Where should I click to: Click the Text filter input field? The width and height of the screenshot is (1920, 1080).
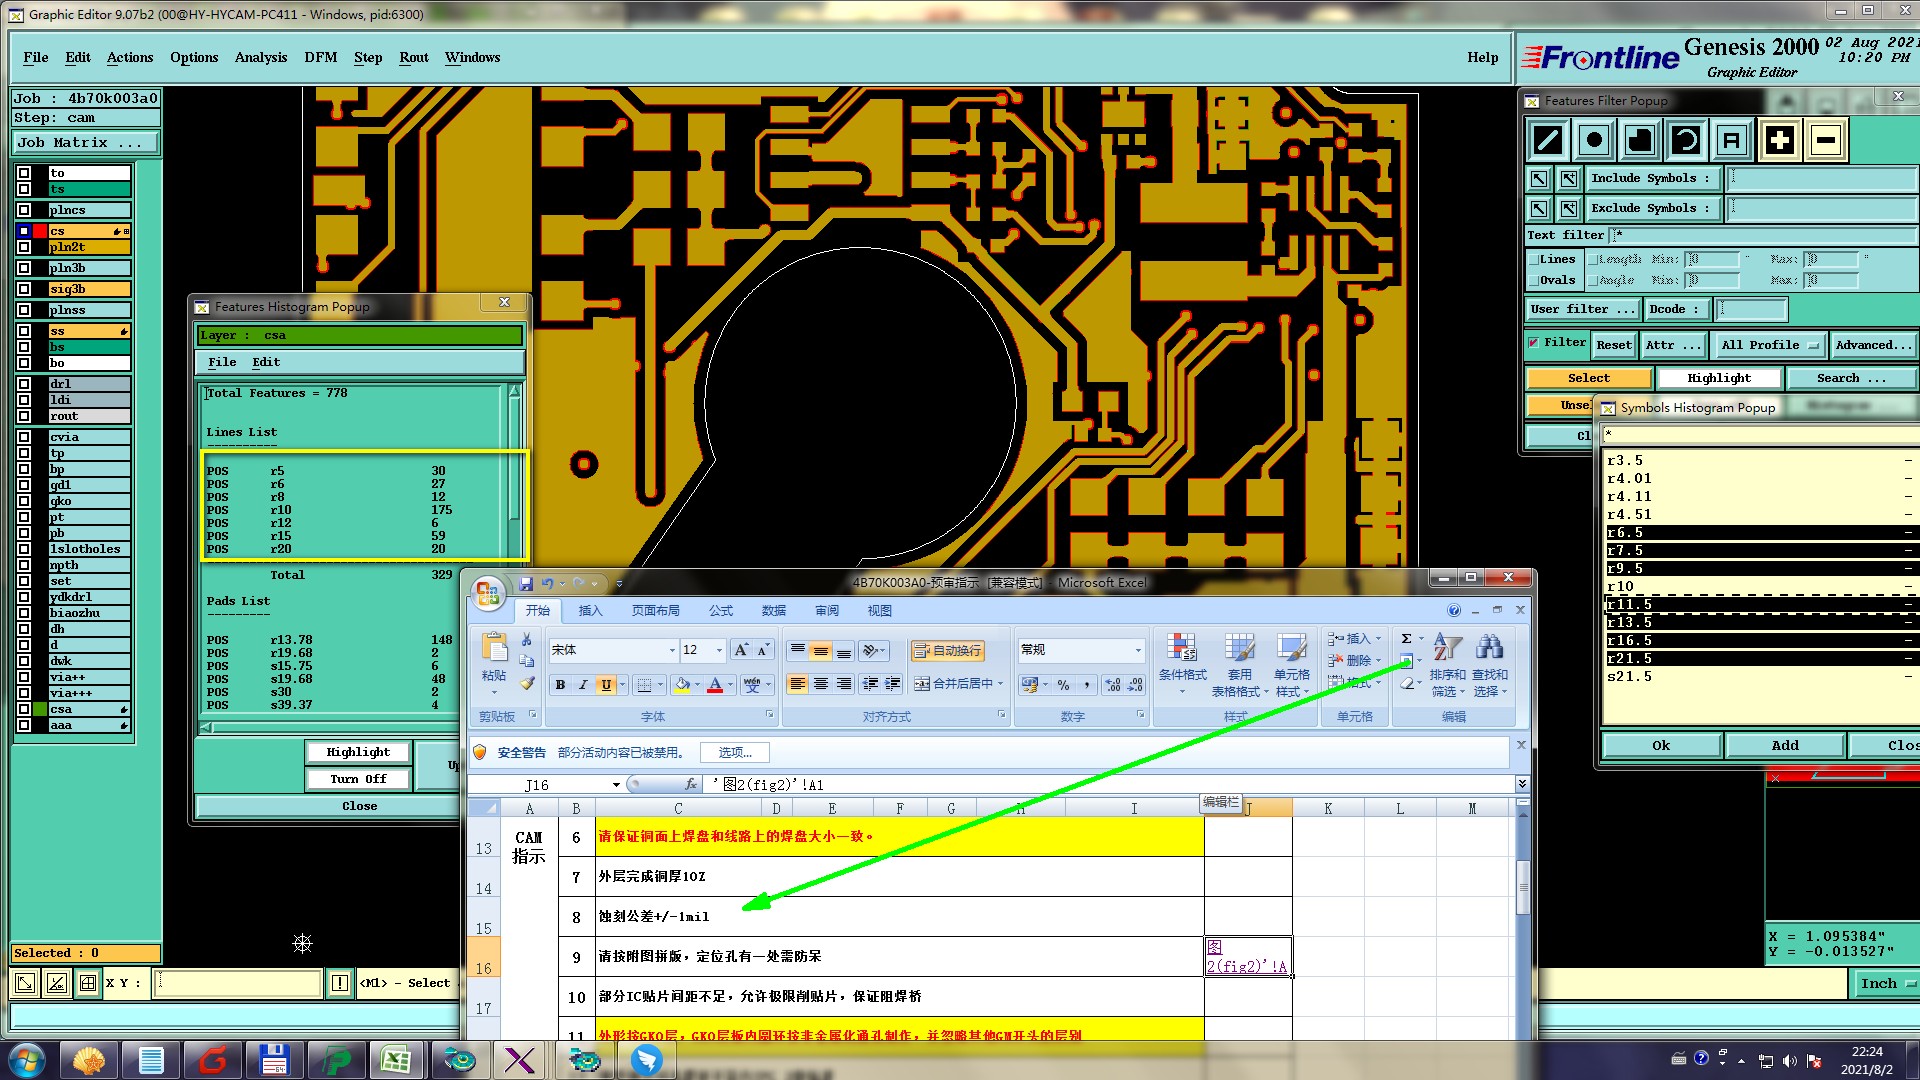pyautogui.click(x=1760, y=235)
